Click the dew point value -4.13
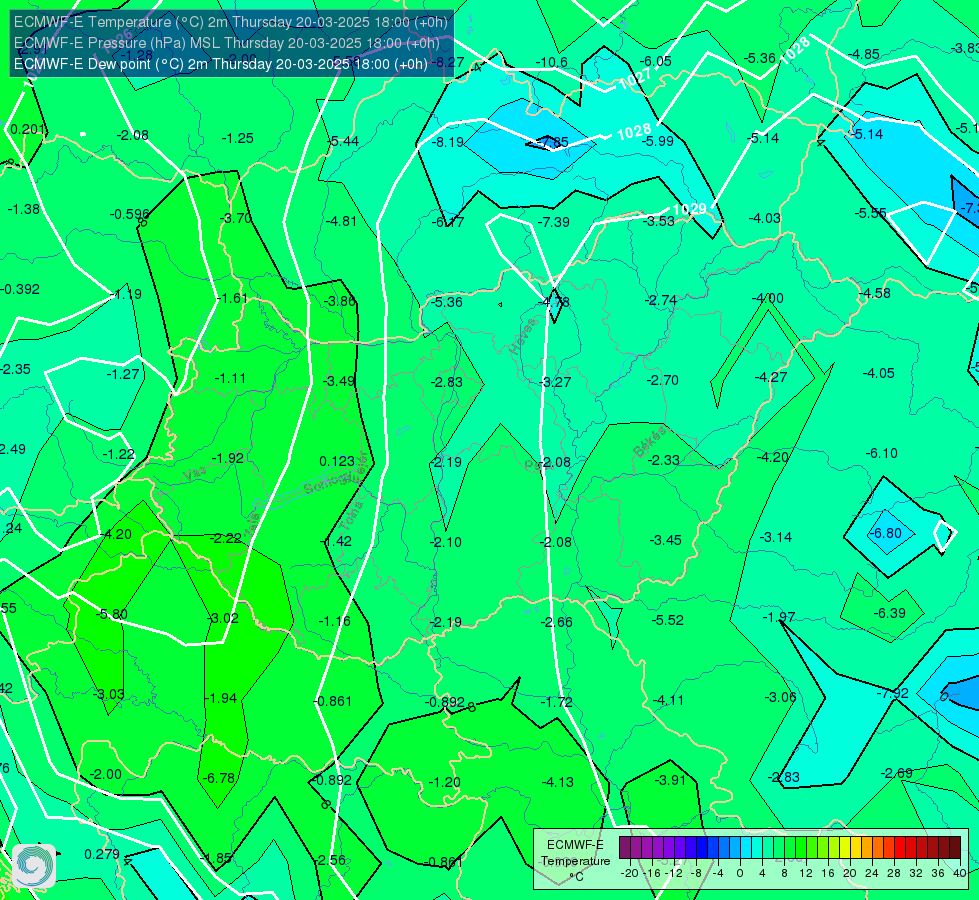 pos(557,782)
